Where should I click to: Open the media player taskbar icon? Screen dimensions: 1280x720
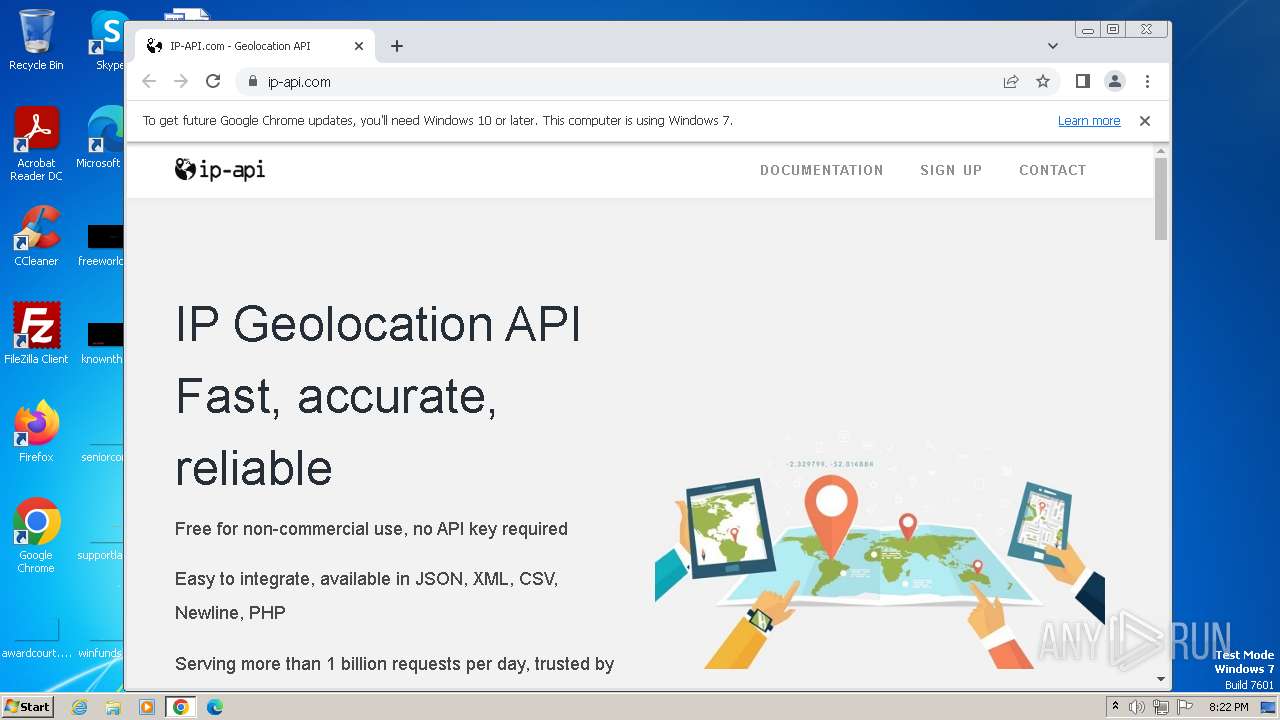pos(147,707)
